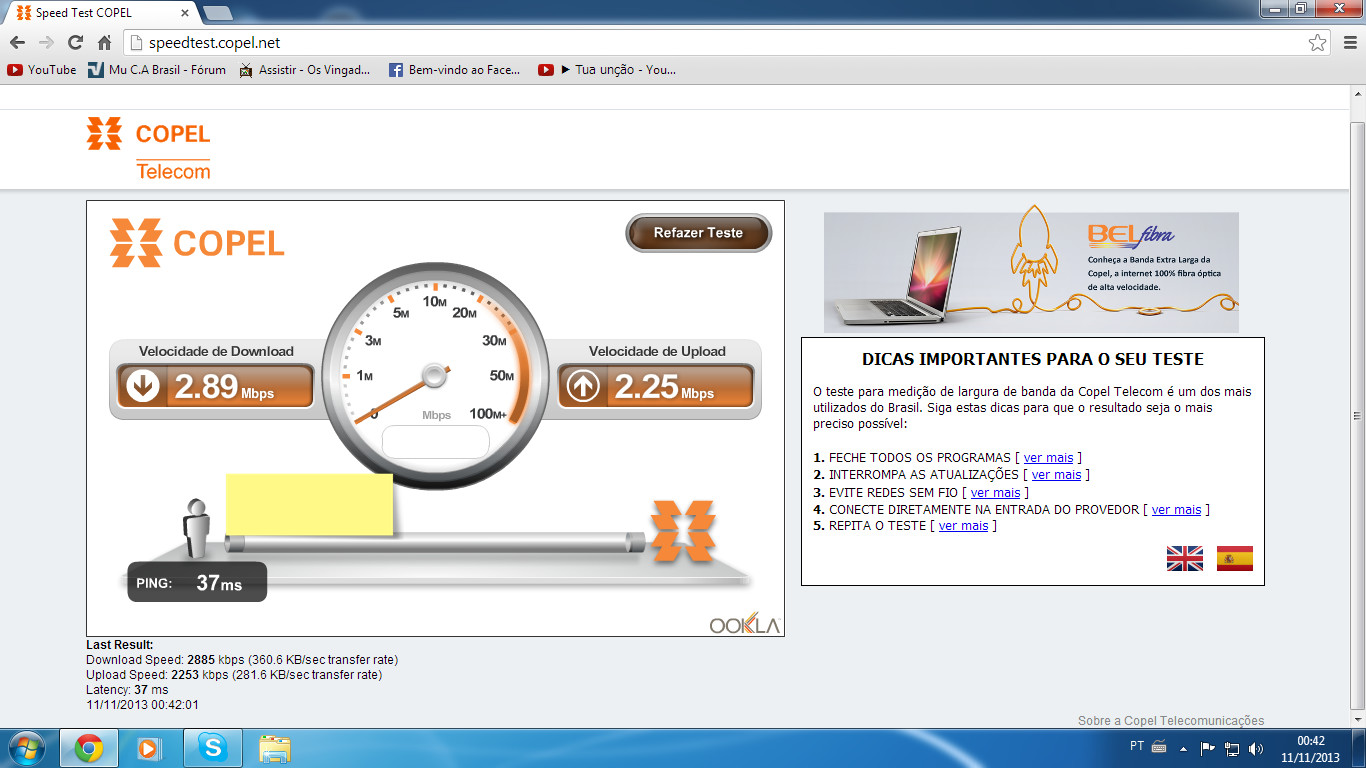The image size is (1366, 768).
Task: Open 'ver mais' for Feche Todos os Programas
Action: (x=1048, y=458)
